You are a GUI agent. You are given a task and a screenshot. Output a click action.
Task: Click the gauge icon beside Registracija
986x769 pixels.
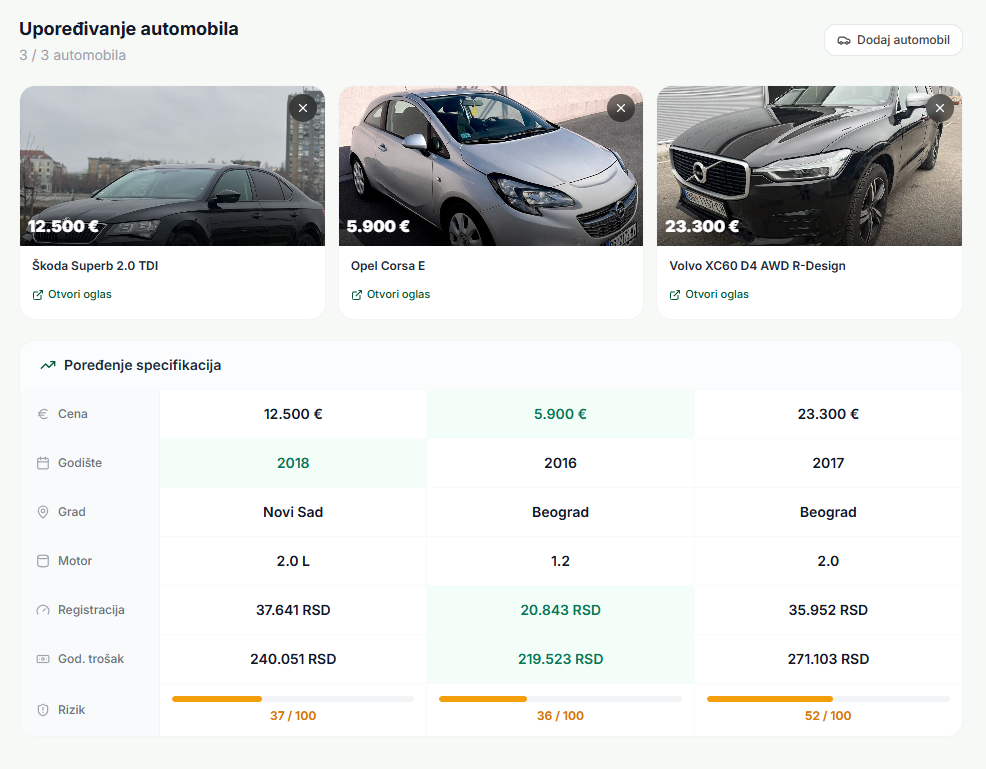point(43,610)
